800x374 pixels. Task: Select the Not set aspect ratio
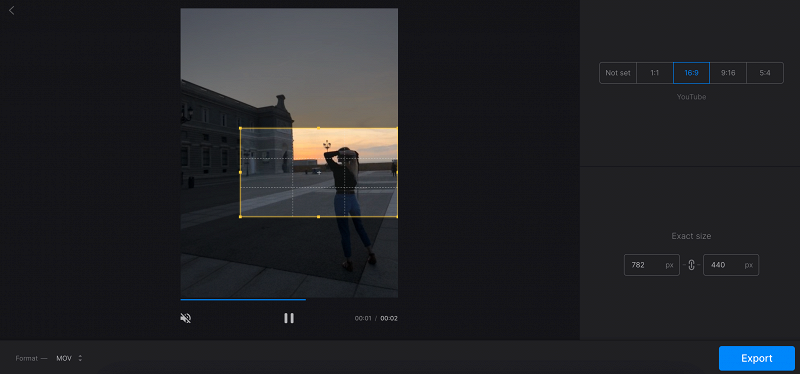point(618,73)
